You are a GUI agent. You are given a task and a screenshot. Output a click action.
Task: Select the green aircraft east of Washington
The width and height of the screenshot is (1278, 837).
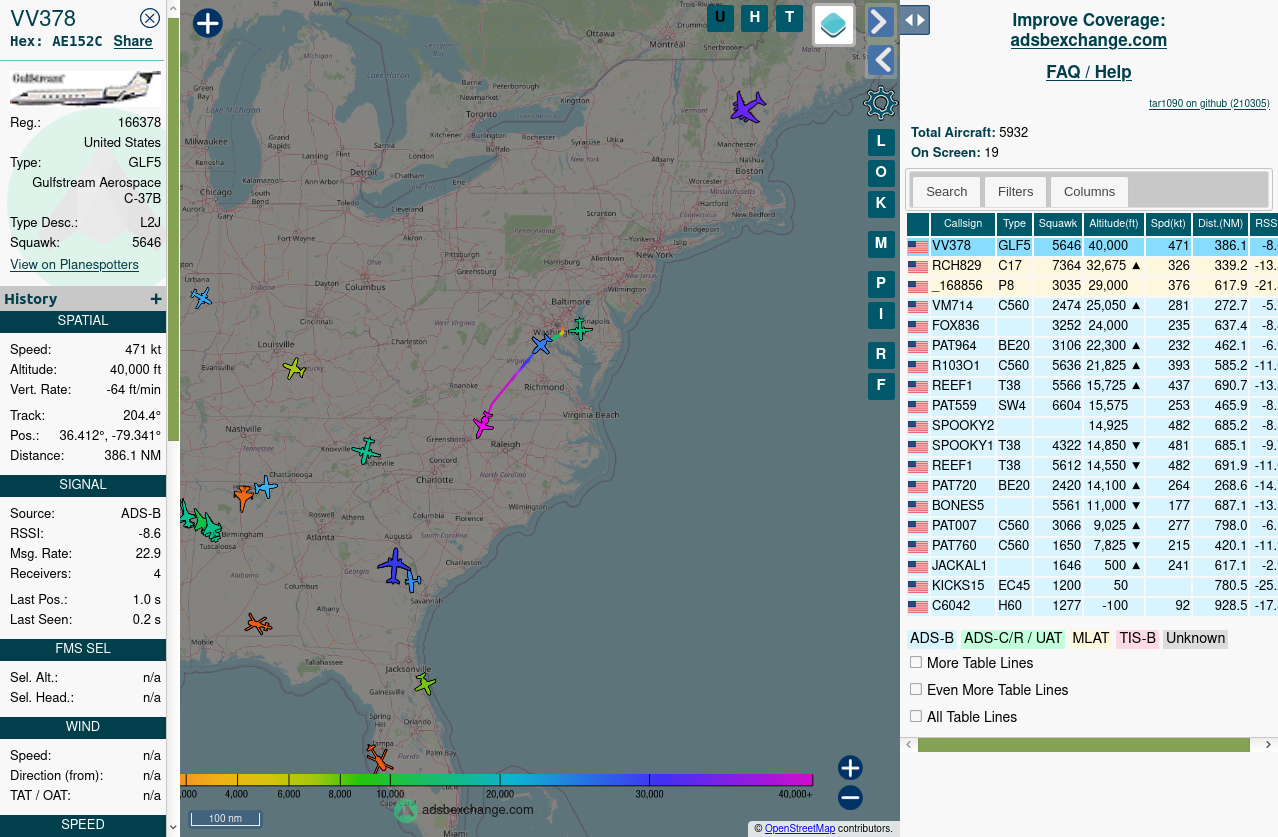[x=580, y=328]
